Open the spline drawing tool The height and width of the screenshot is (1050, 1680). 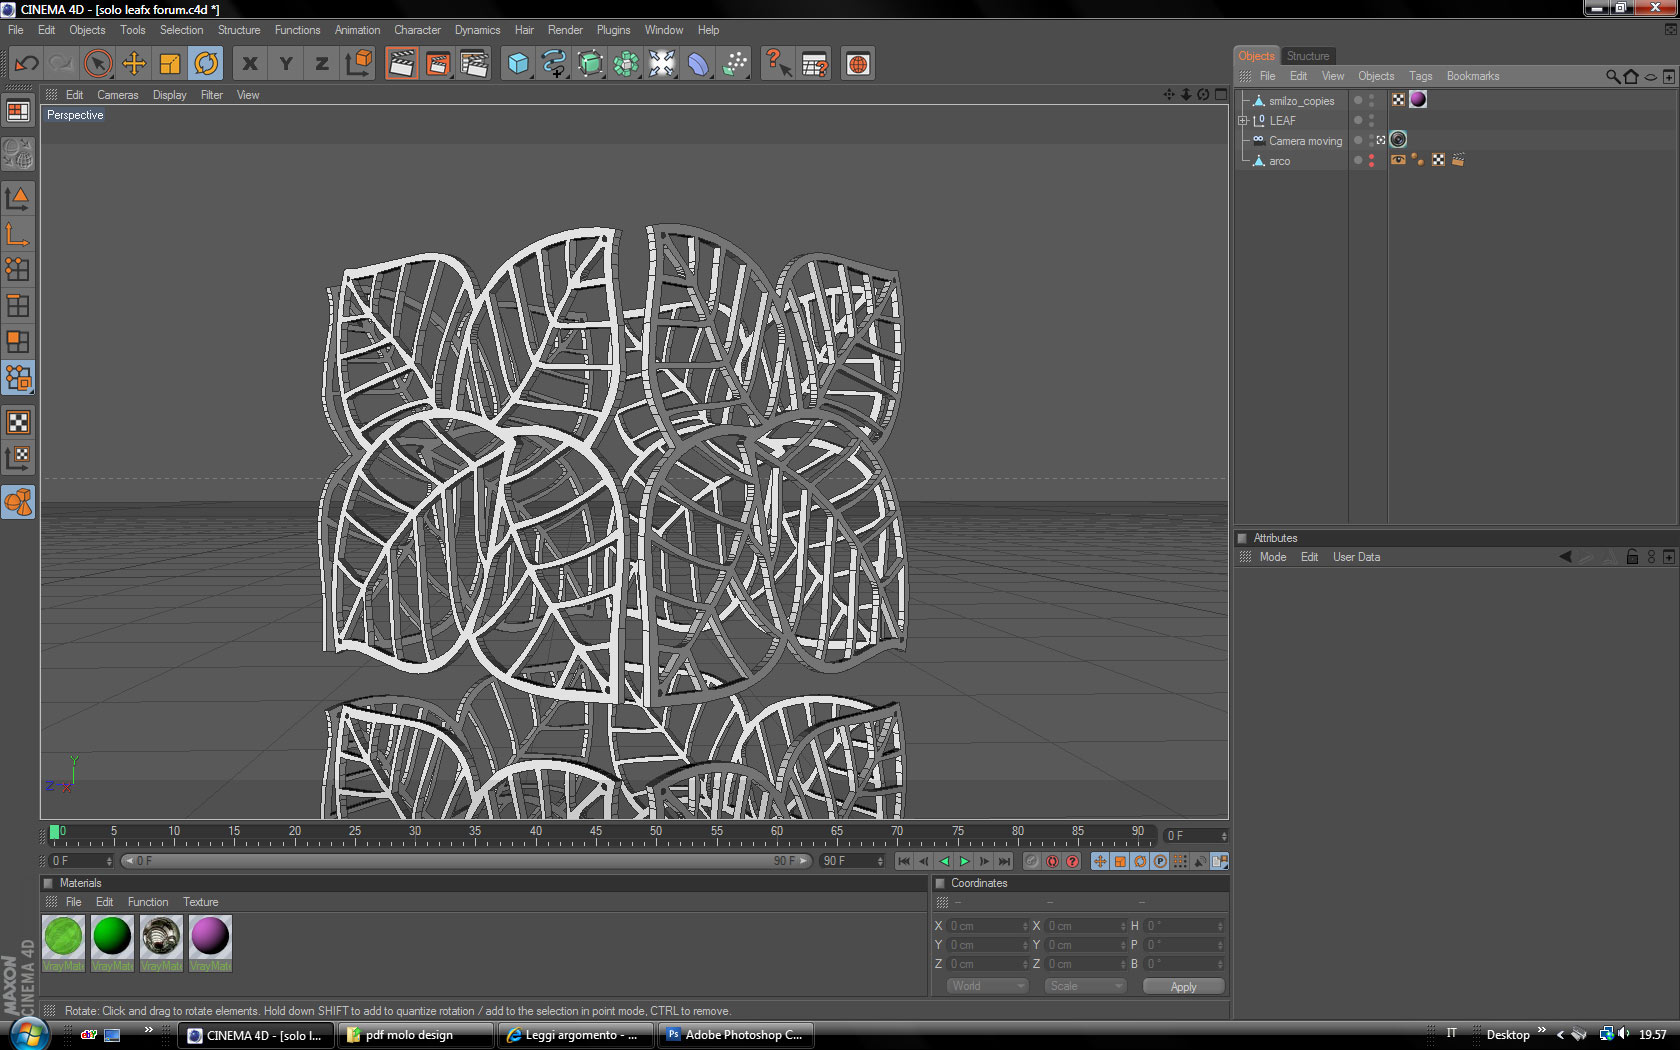(554, 64)
